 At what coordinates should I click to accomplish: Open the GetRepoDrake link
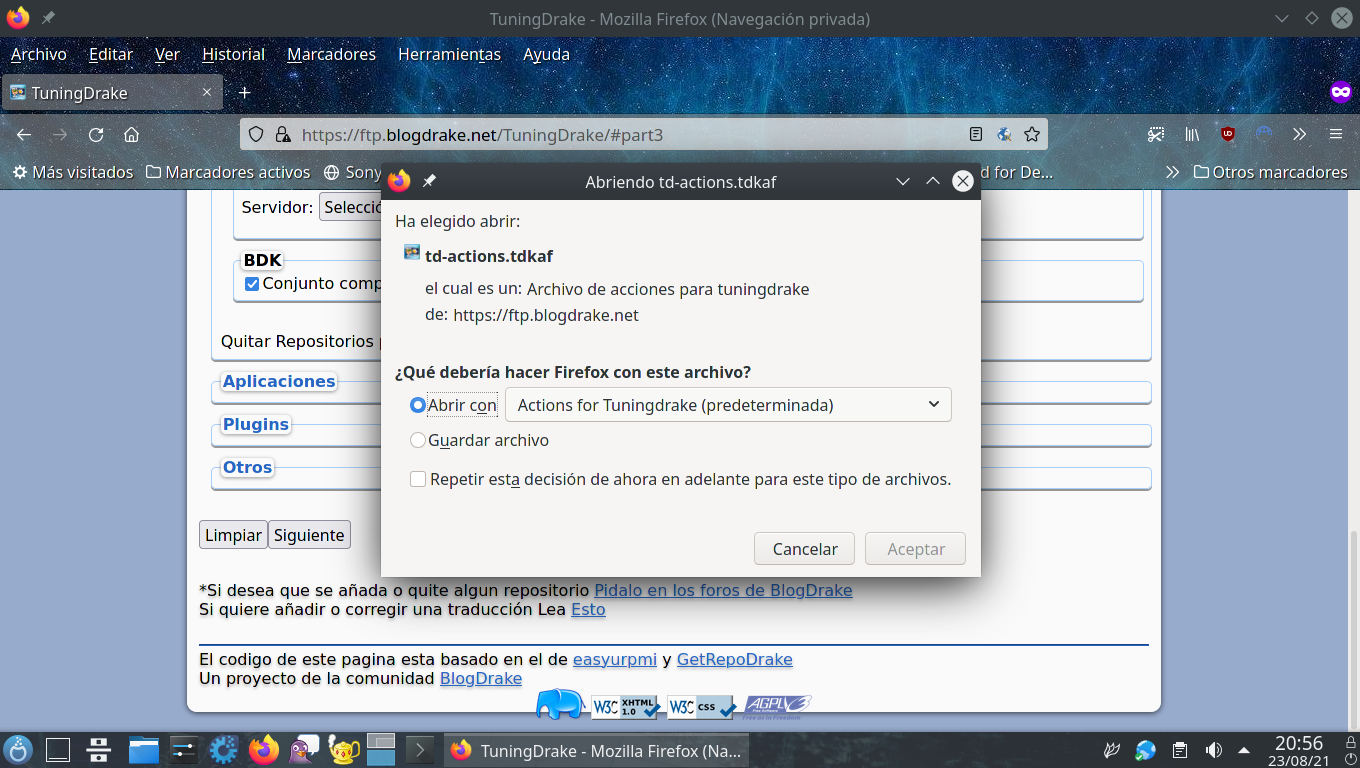click(735, 659)
